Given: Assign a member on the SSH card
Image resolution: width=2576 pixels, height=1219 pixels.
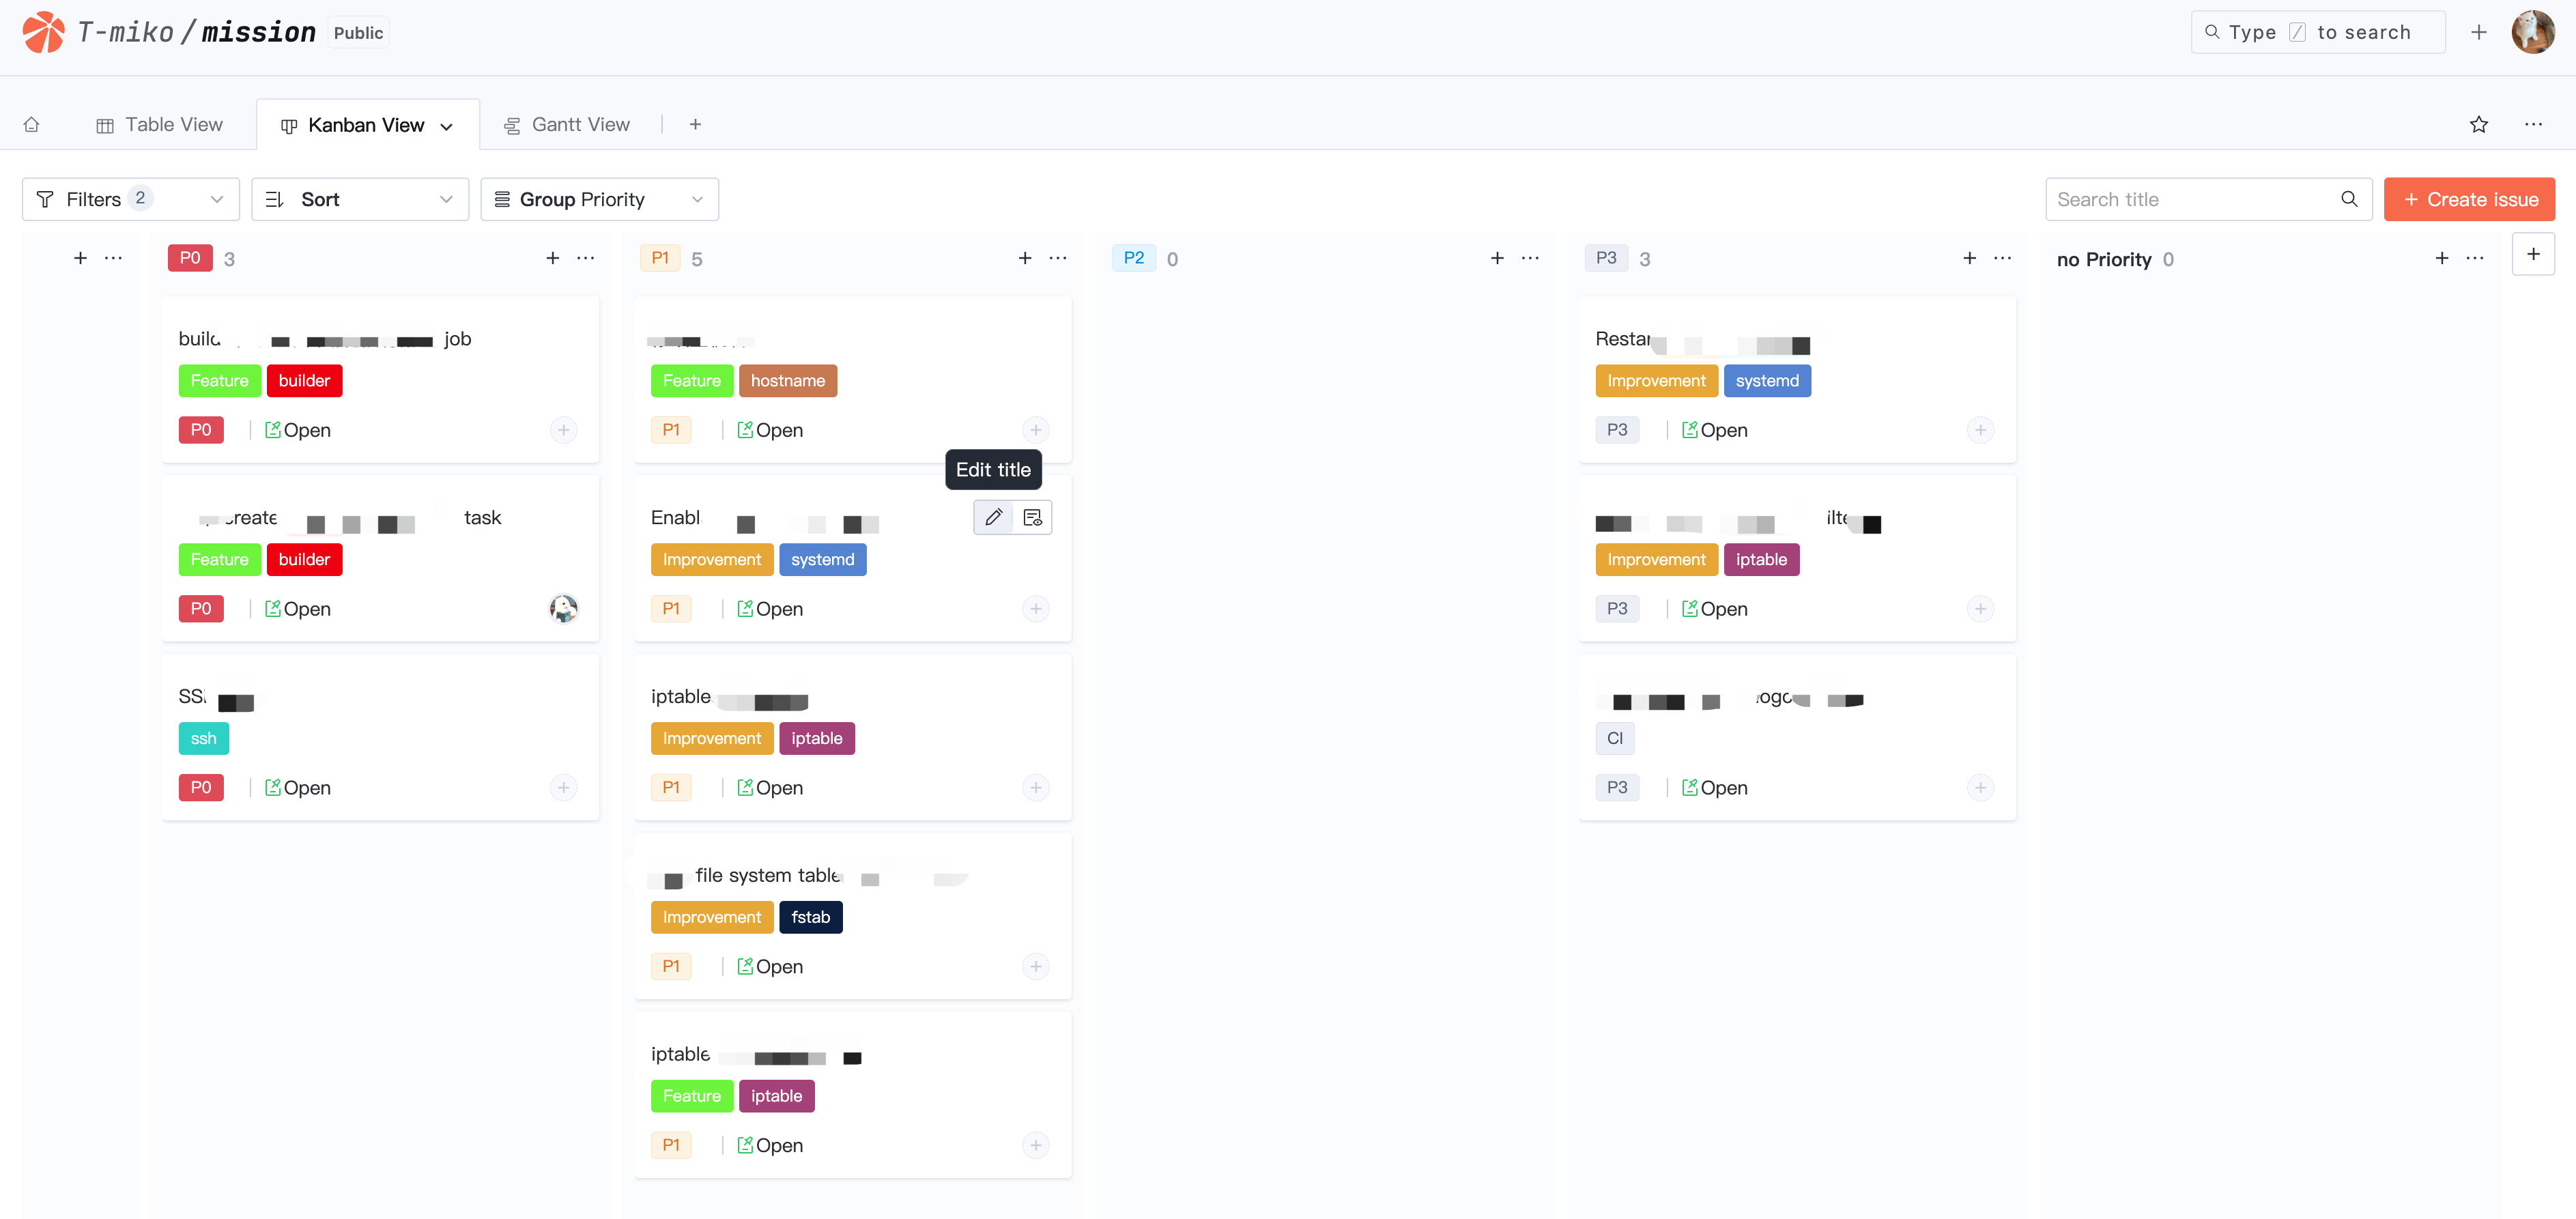Looking at the screenshot, I should coord(563,788).
